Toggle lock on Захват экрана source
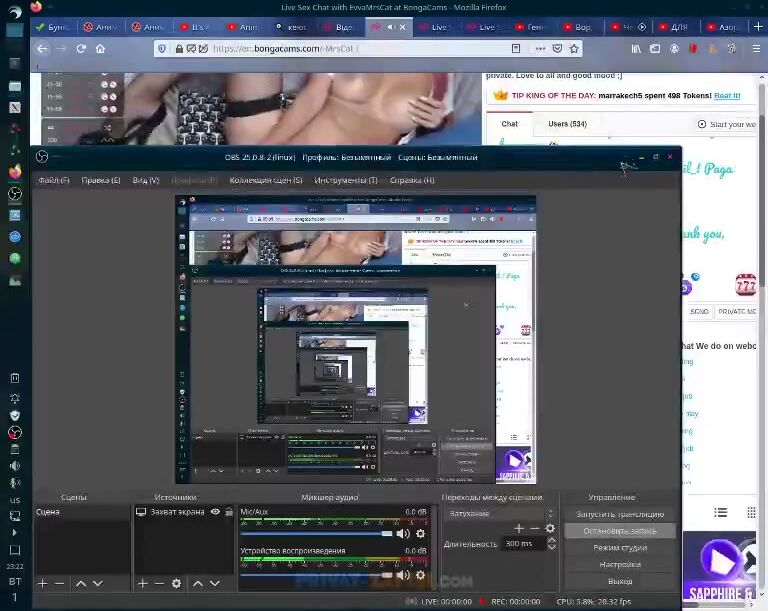Viewport: 768px width, 611px height. coord(229,512)
